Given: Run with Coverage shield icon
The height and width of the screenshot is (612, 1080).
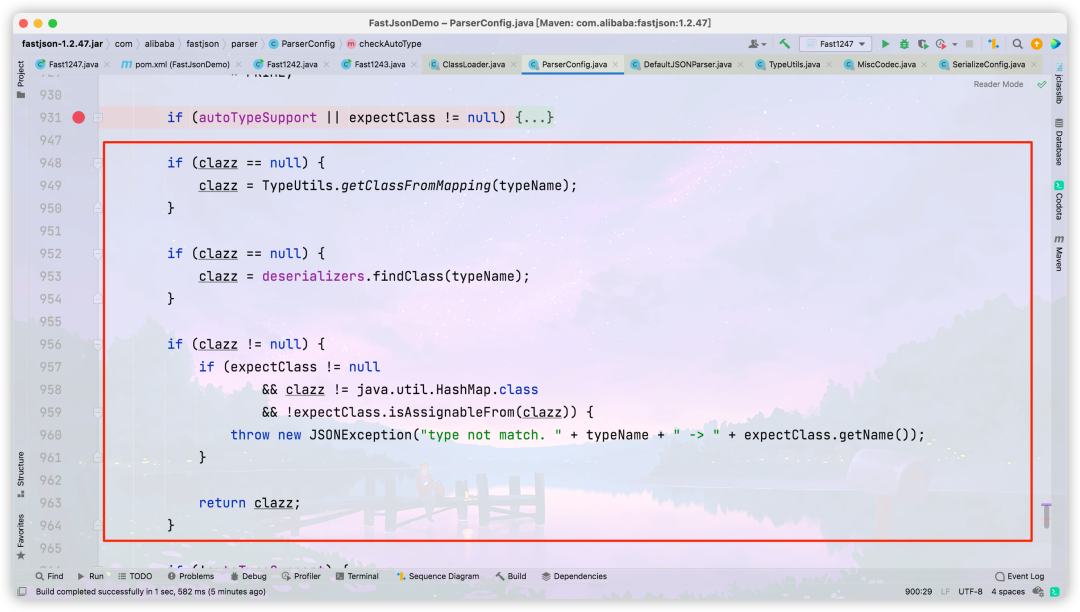Looking at the screenshot, I should pos(923,43).
